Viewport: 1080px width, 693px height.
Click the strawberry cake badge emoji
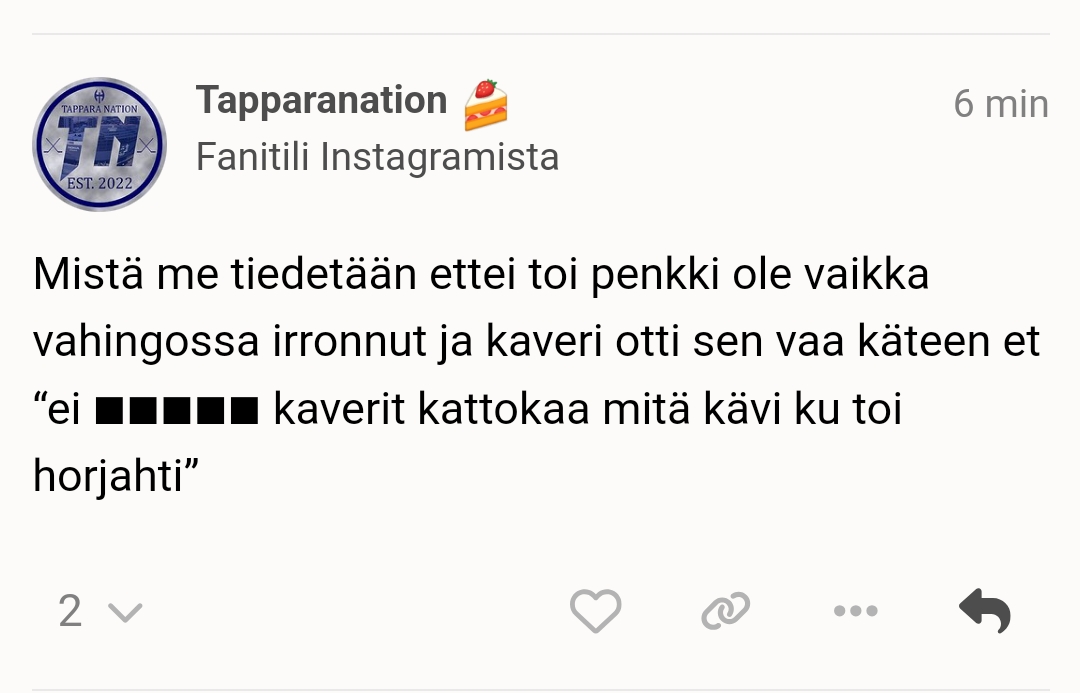[486, 104]
